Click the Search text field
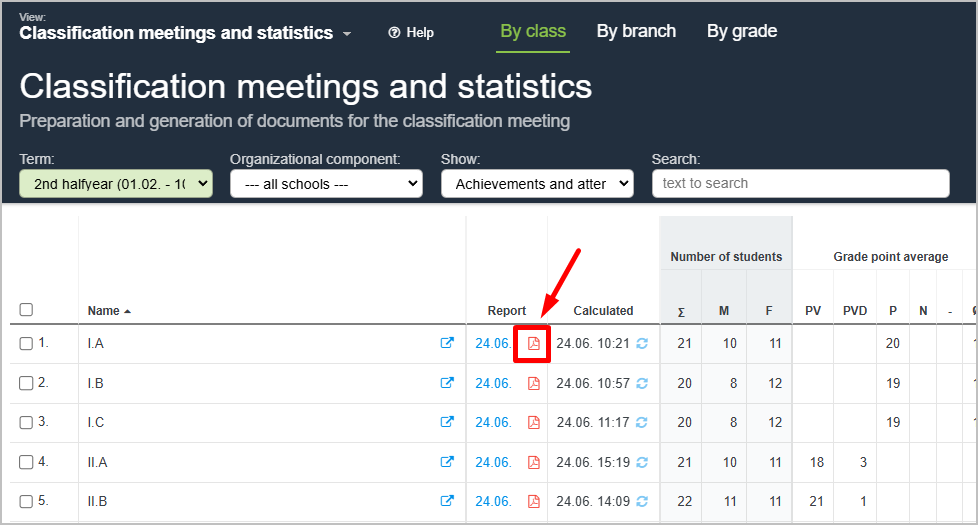The image size is (978, 525). (800, 184)
